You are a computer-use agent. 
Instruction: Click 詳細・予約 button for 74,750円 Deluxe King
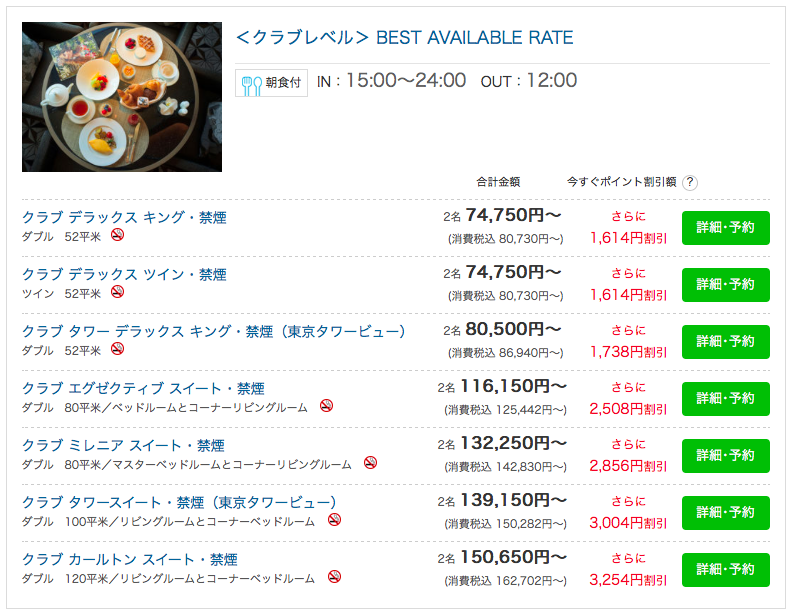click(x=725, y=228)
